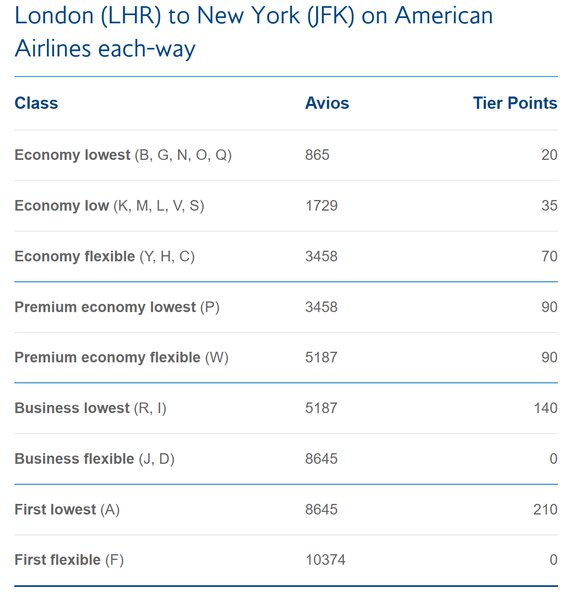Click the 865 Avios value
Viewport: 576px width, 600px height.
click(317, 155)
